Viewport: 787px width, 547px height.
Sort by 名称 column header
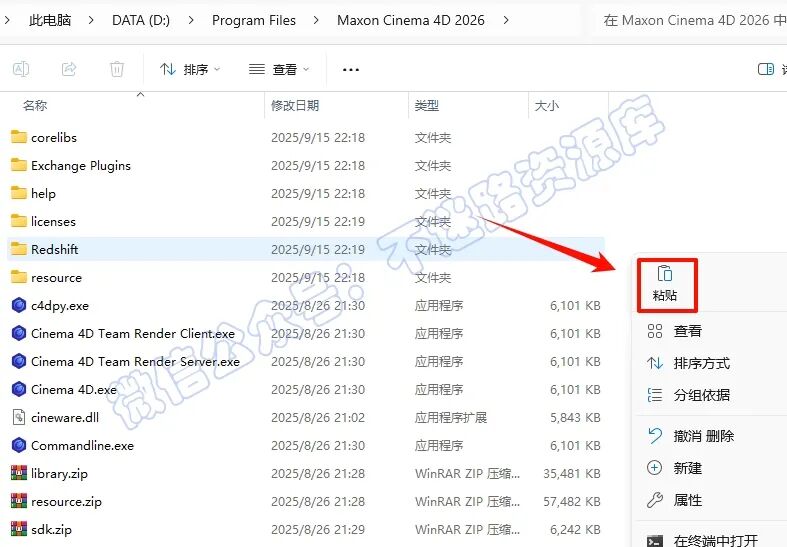pyautogui.click(x=35, y=105)
